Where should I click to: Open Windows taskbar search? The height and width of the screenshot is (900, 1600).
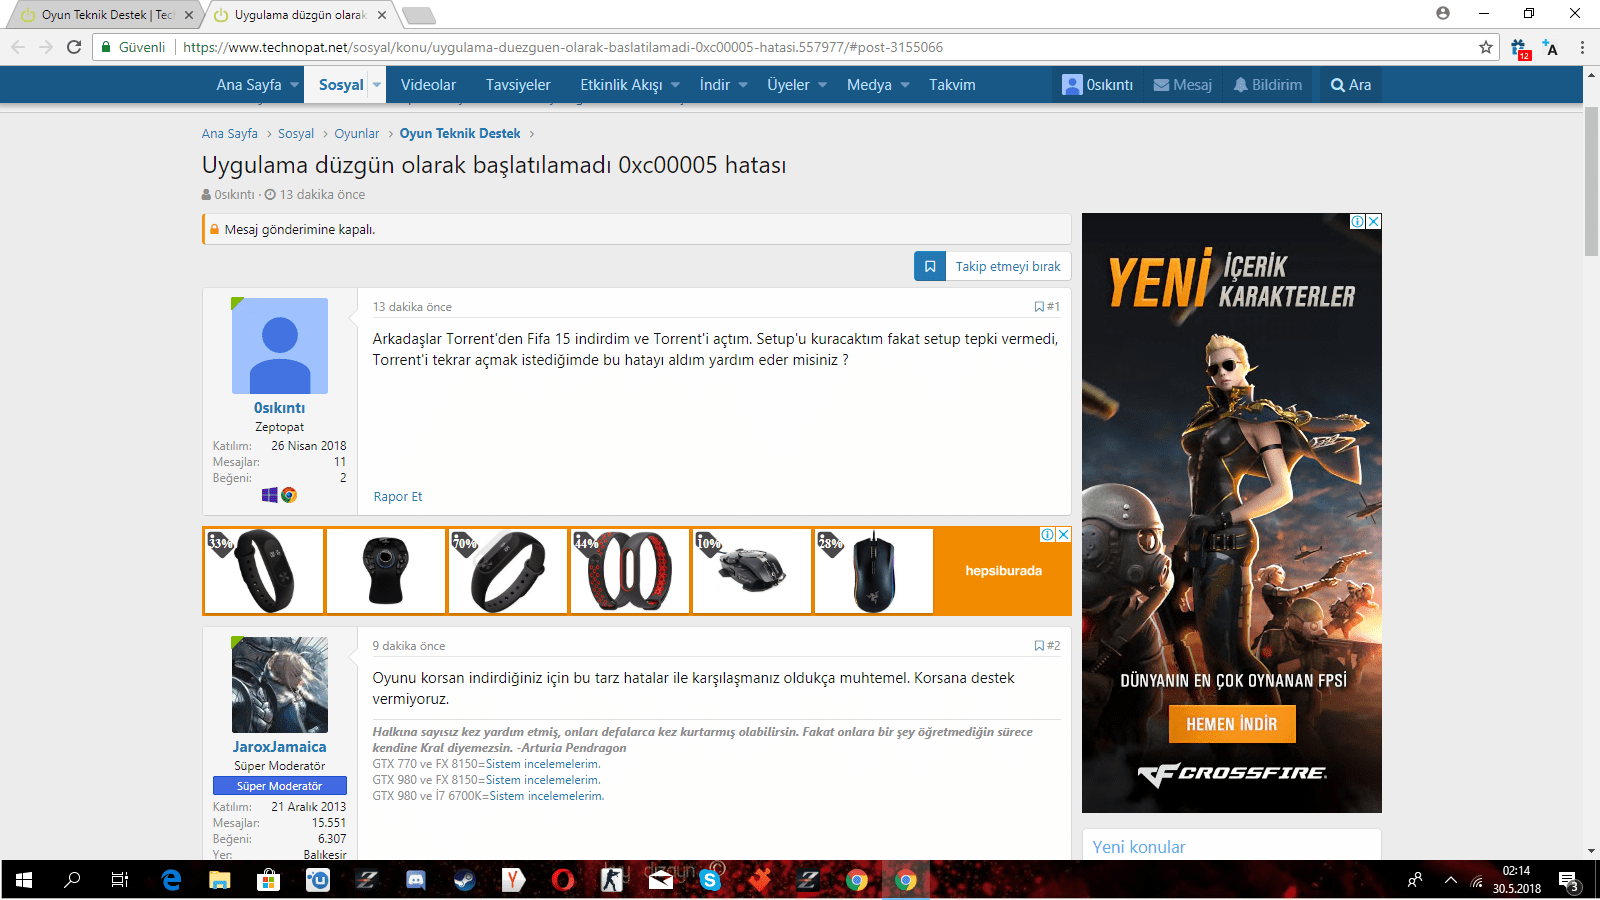point(72,880)
